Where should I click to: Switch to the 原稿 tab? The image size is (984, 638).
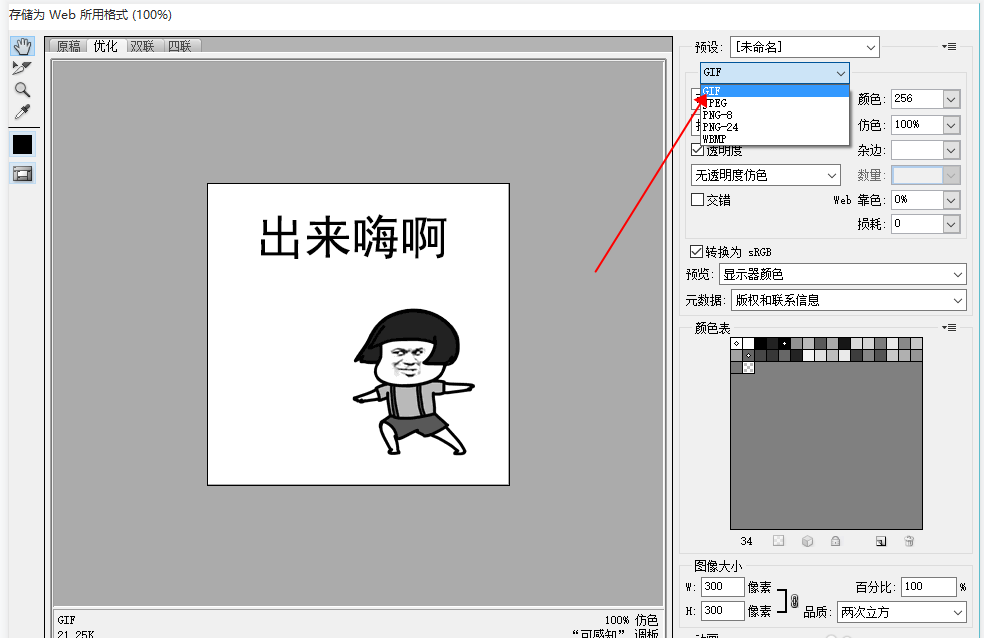[x=68, y=46]
